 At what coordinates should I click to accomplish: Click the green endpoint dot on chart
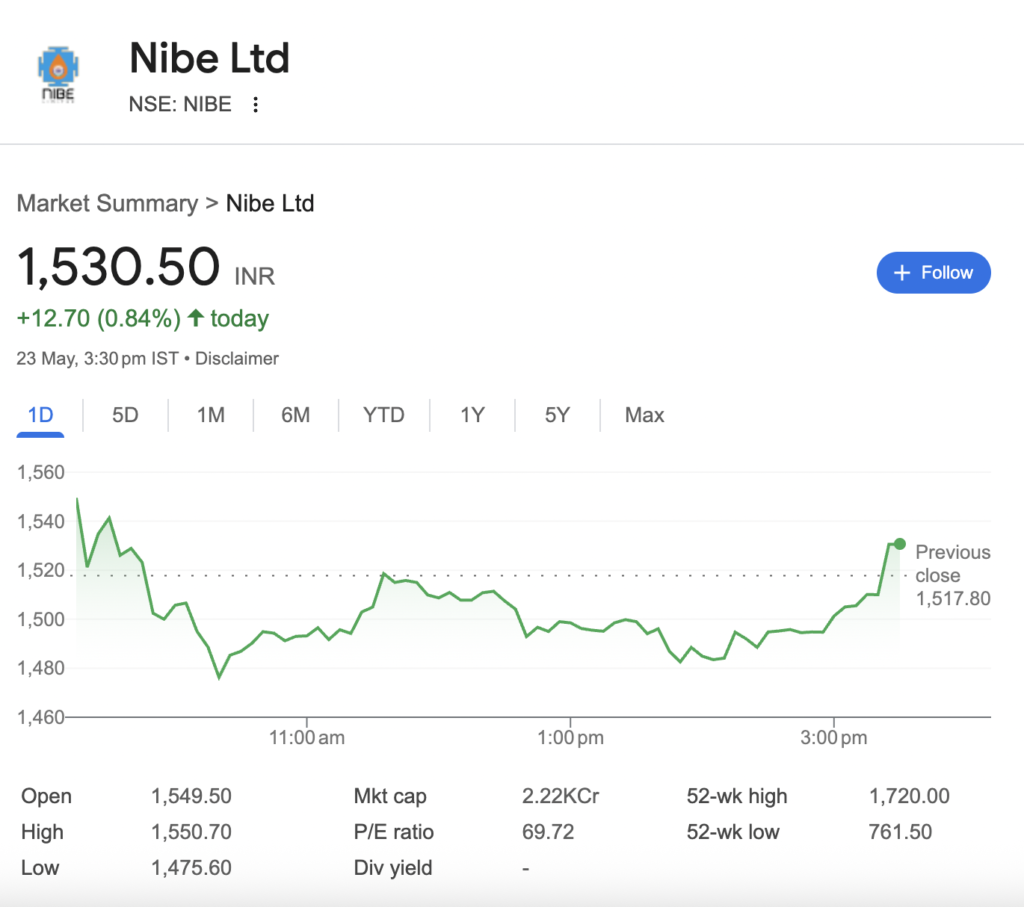coord(900,544)
